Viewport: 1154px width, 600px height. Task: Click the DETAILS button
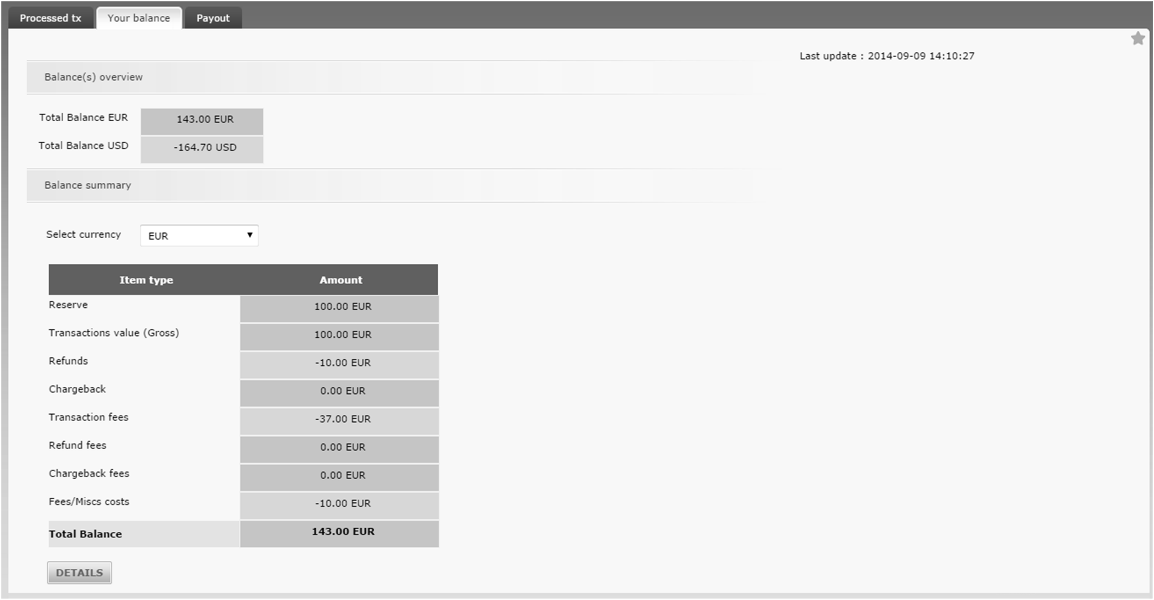coord(79,573)
